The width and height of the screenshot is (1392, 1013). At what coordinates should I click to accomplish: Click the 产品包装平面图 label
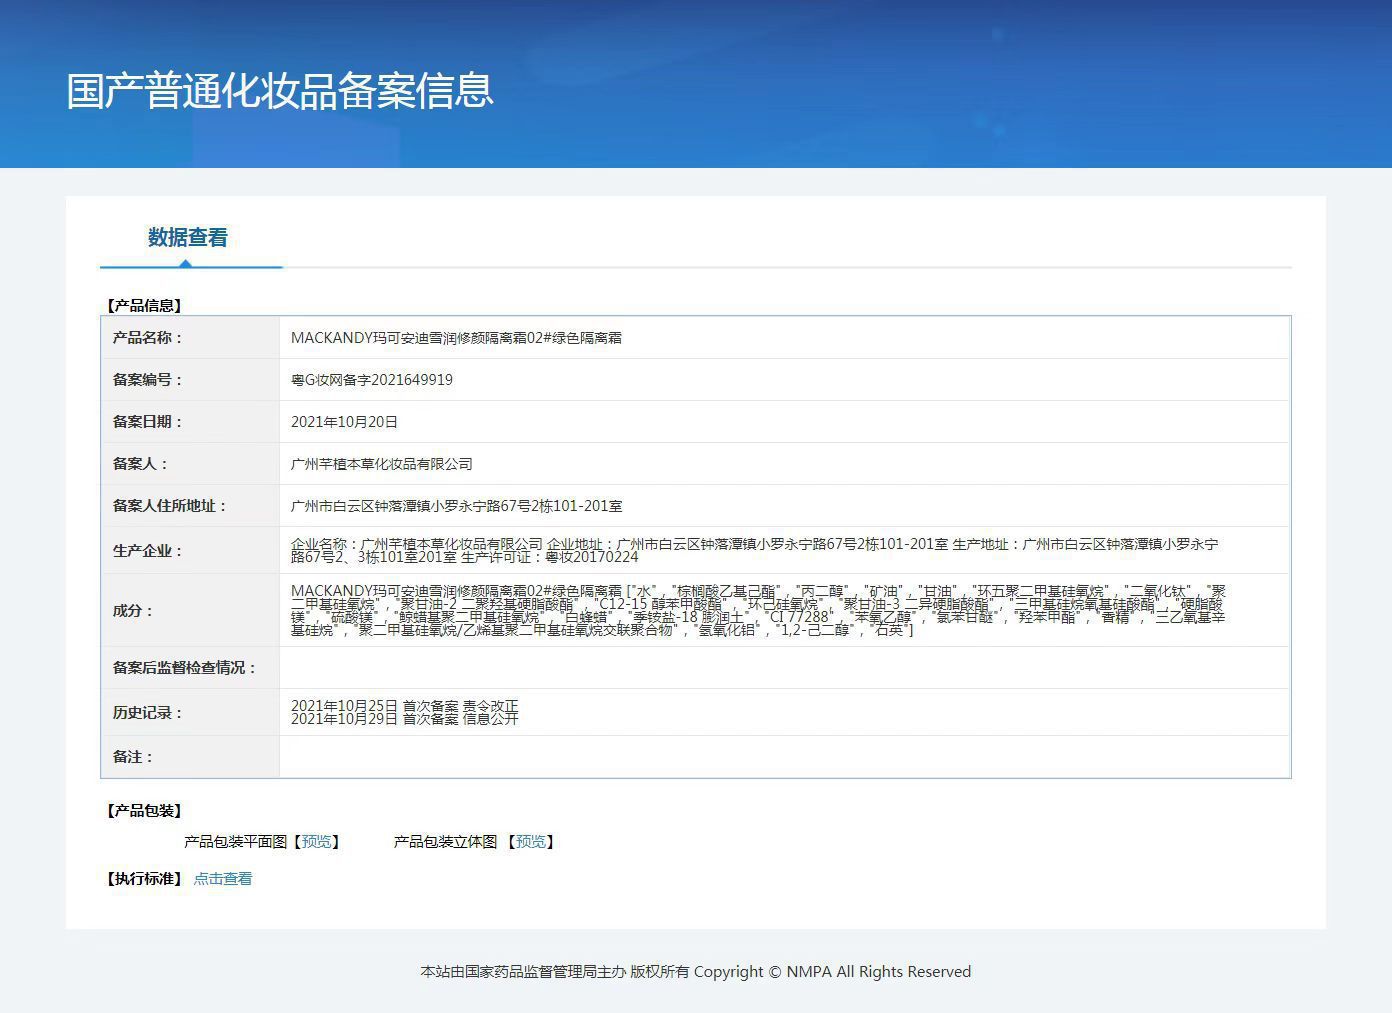(236, 842)
